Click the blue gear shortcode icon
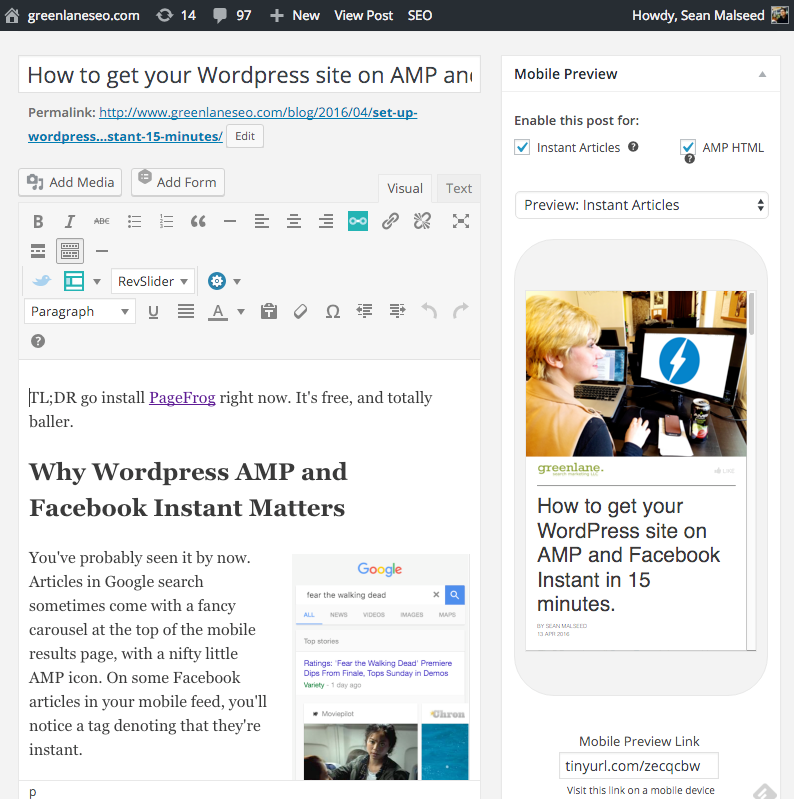Viewport: 794px width, 799px height. click(217, 281)
